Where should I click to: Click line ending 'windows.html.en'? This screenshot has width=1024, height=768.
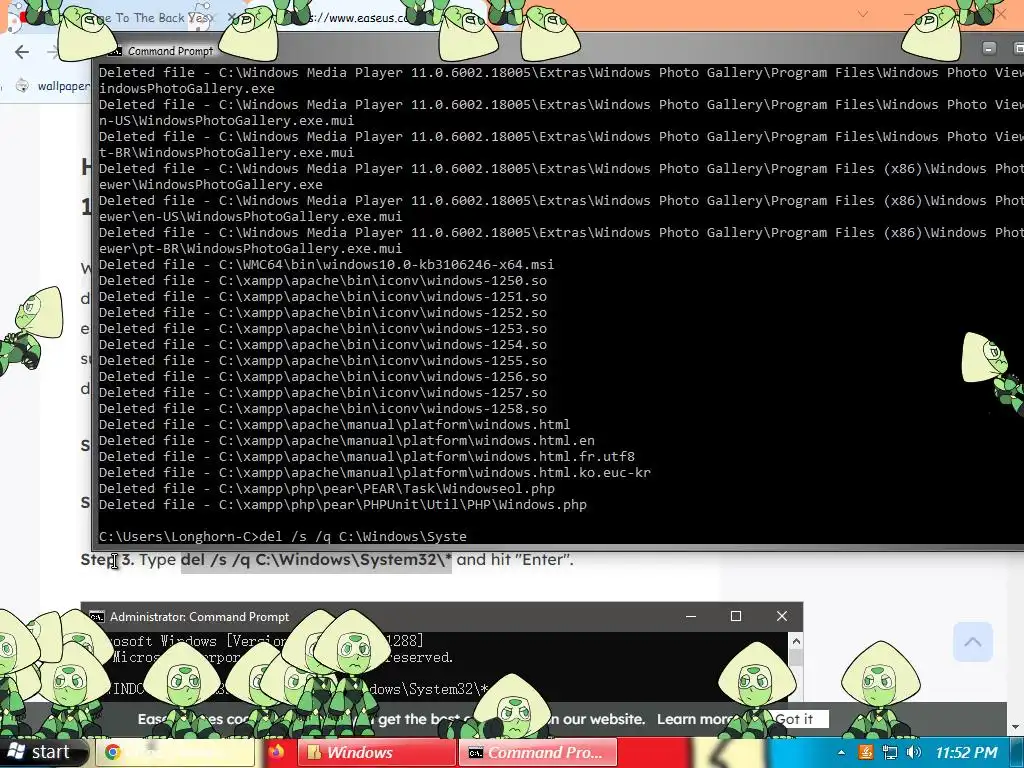(347, 441)
